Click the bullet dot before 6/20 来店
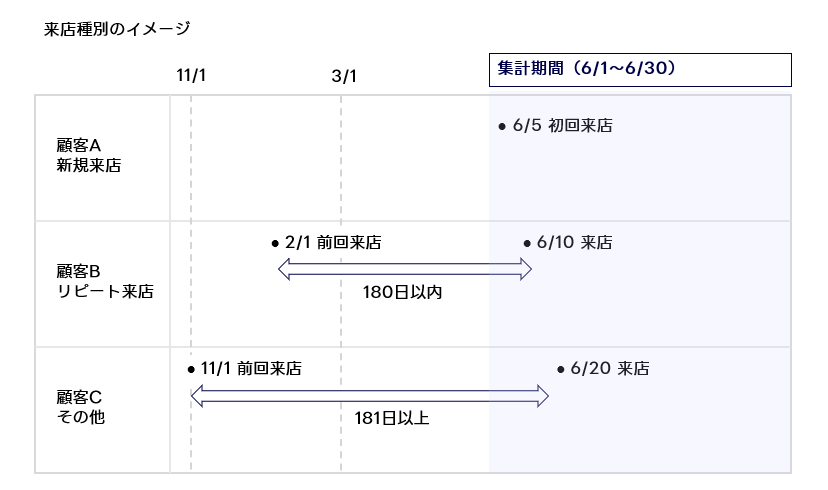The image size is (828, 490). pos(560,370)
